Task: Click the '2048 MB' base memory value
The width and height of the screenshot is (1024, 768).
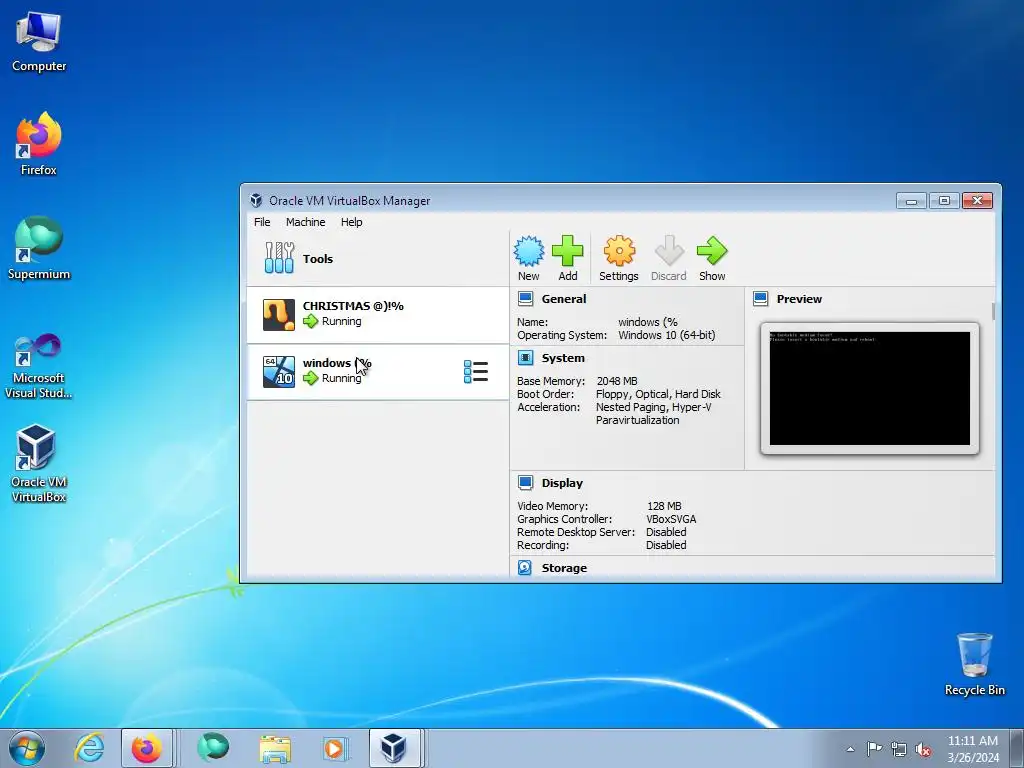Action: coord(617,381)
